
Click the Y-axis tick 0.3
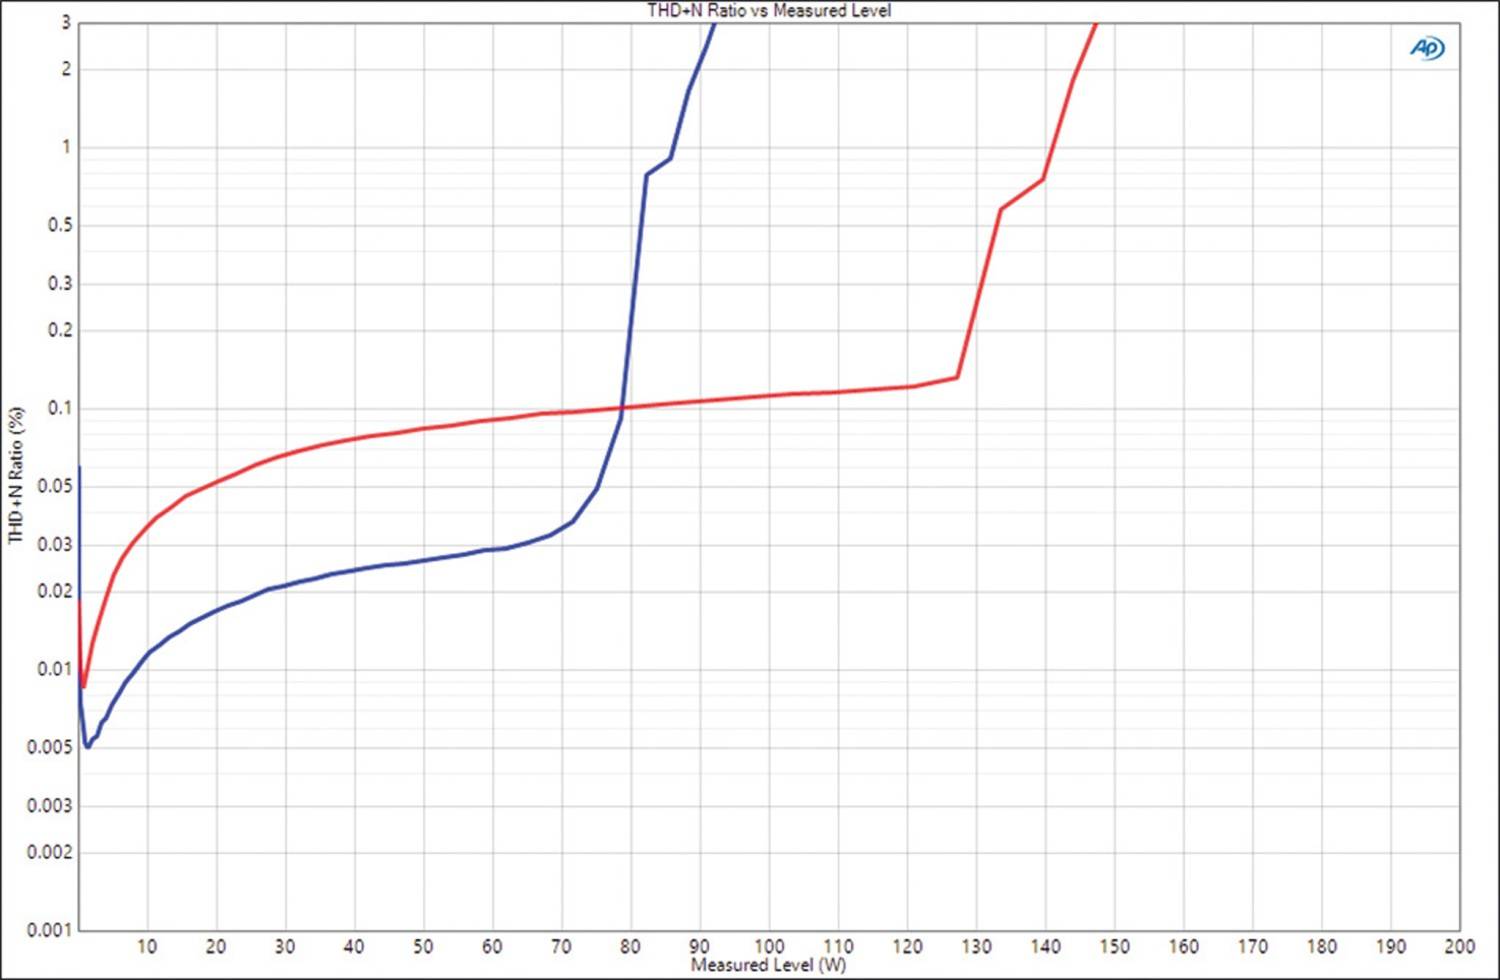click(60, 283)
